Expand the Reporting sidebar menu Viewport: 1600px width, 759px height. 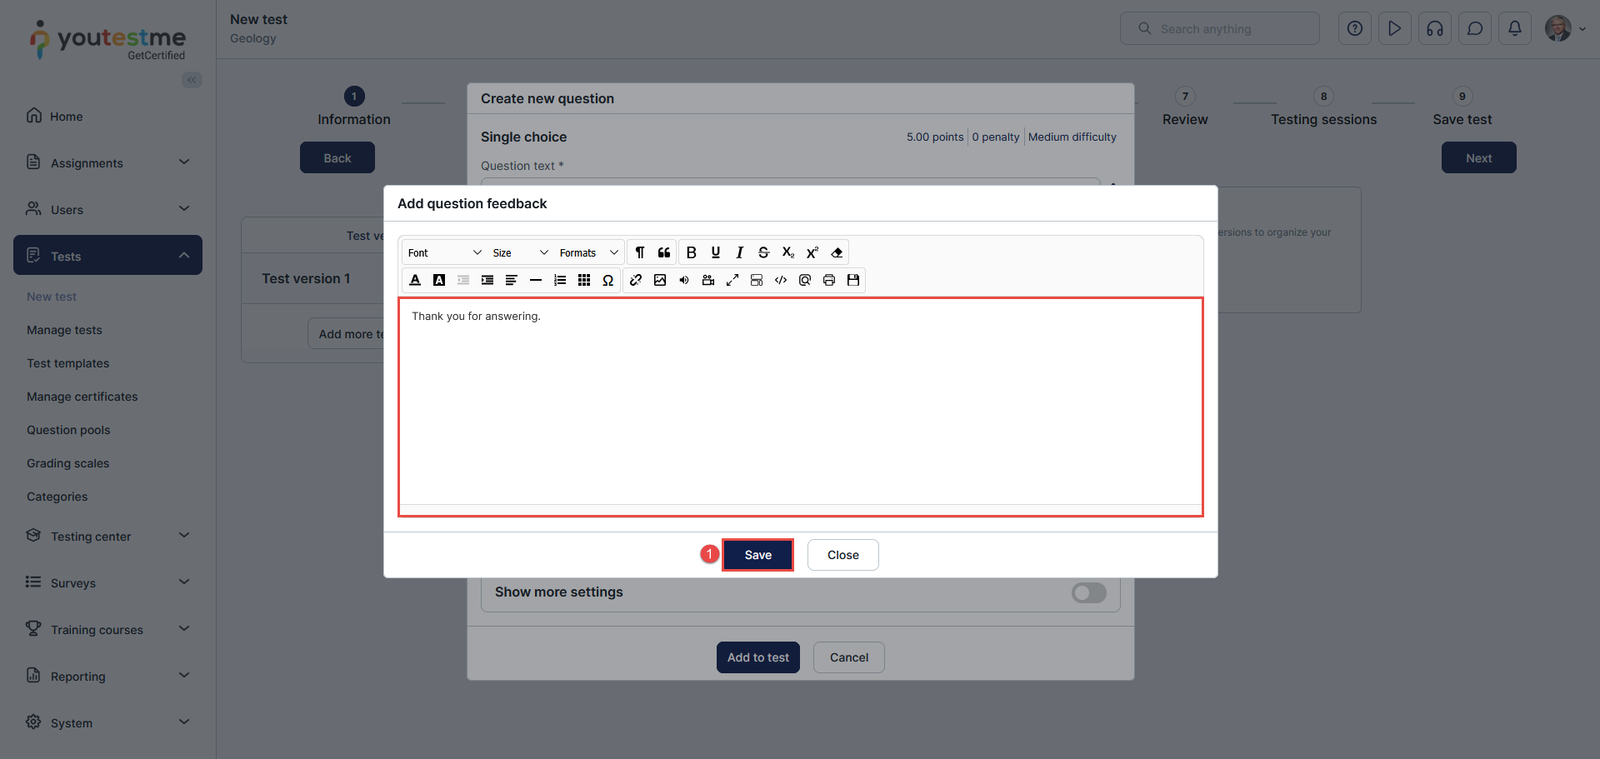108,676
